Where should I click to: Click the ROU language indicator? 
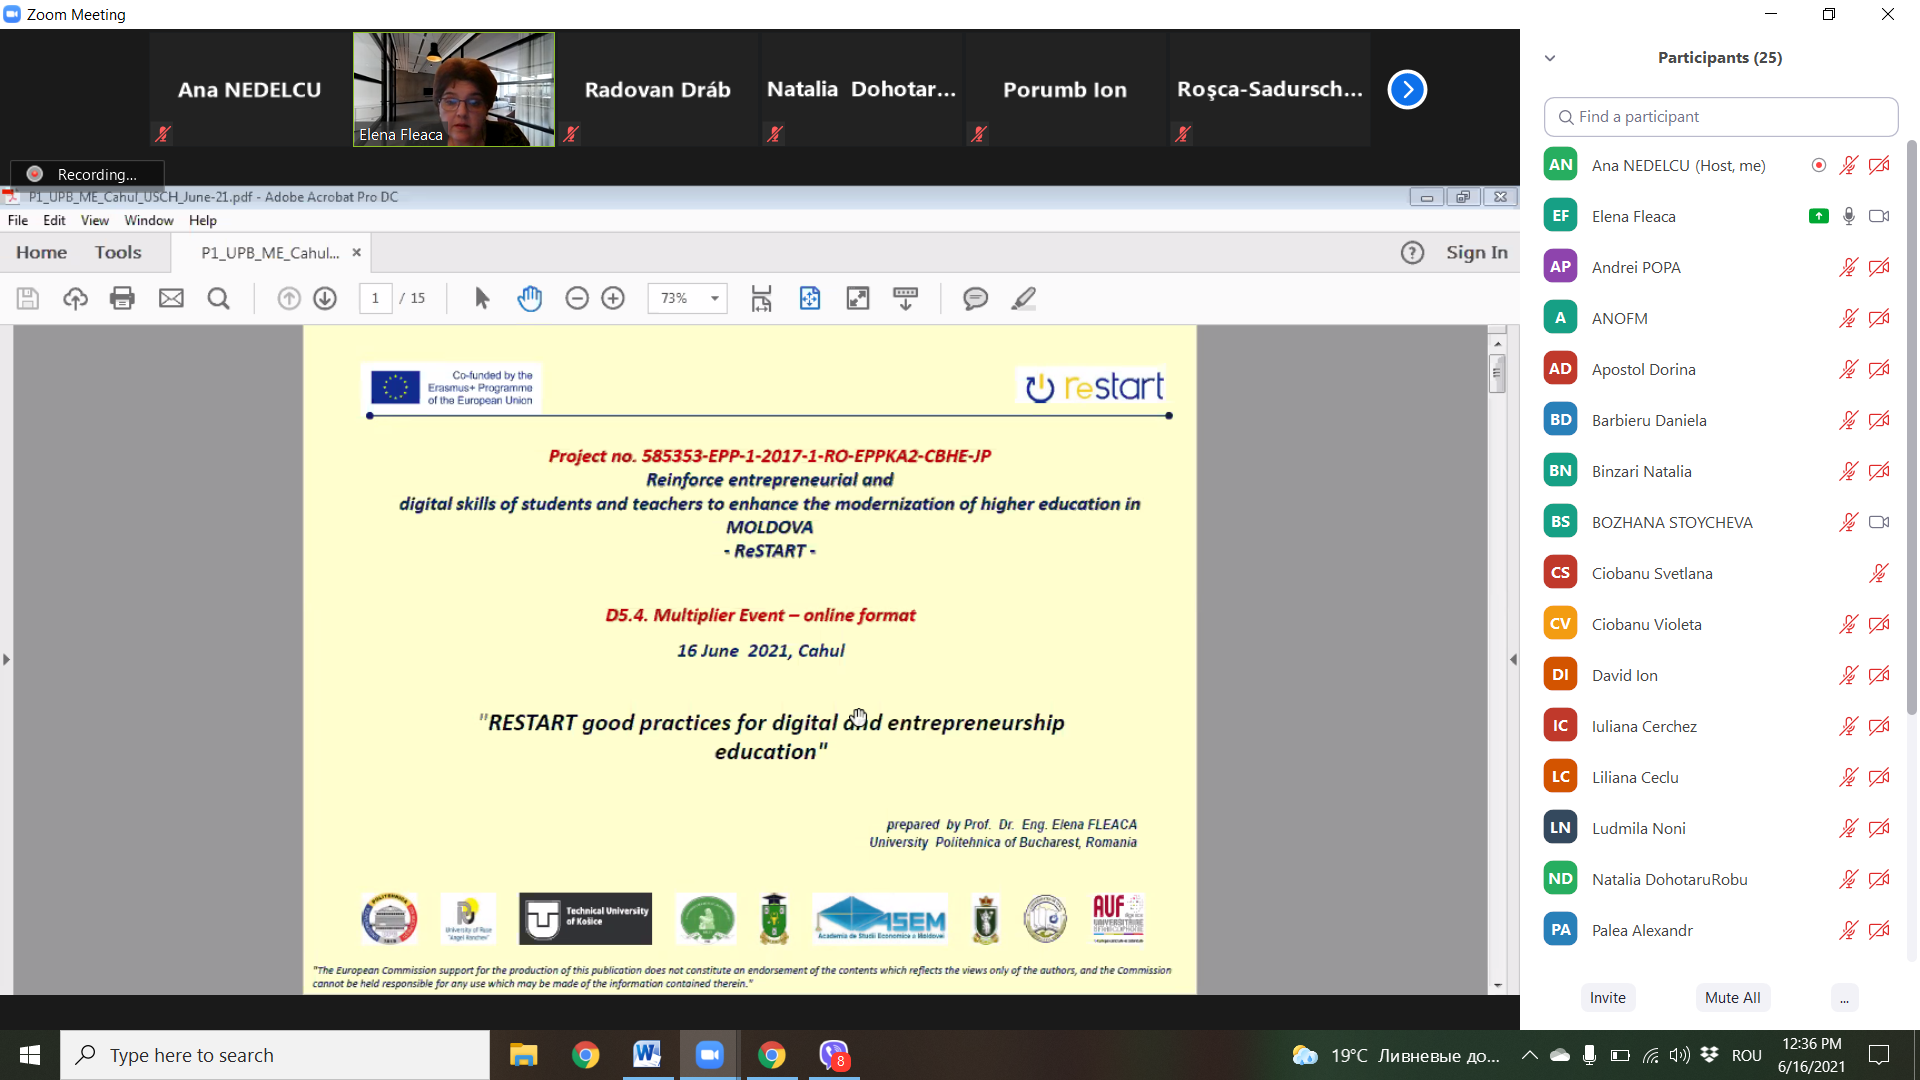[x=1747, y=1055]
